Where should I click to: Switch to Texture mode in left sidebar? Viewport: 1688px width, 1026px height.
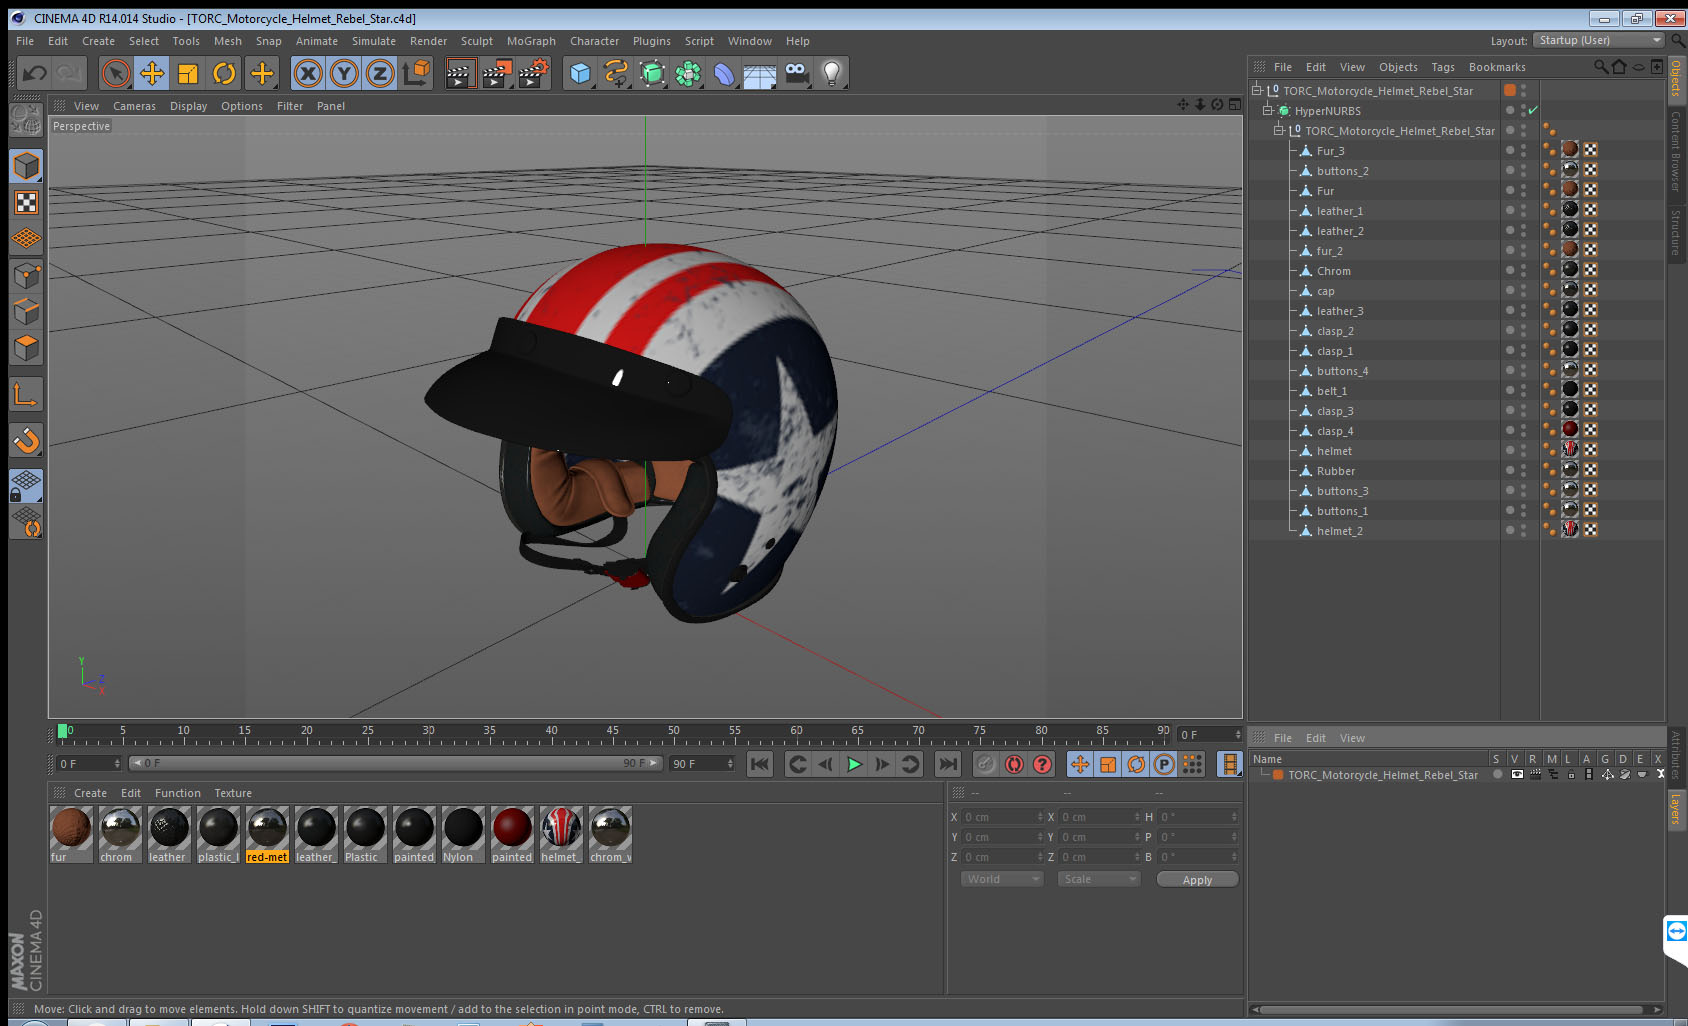26,203
